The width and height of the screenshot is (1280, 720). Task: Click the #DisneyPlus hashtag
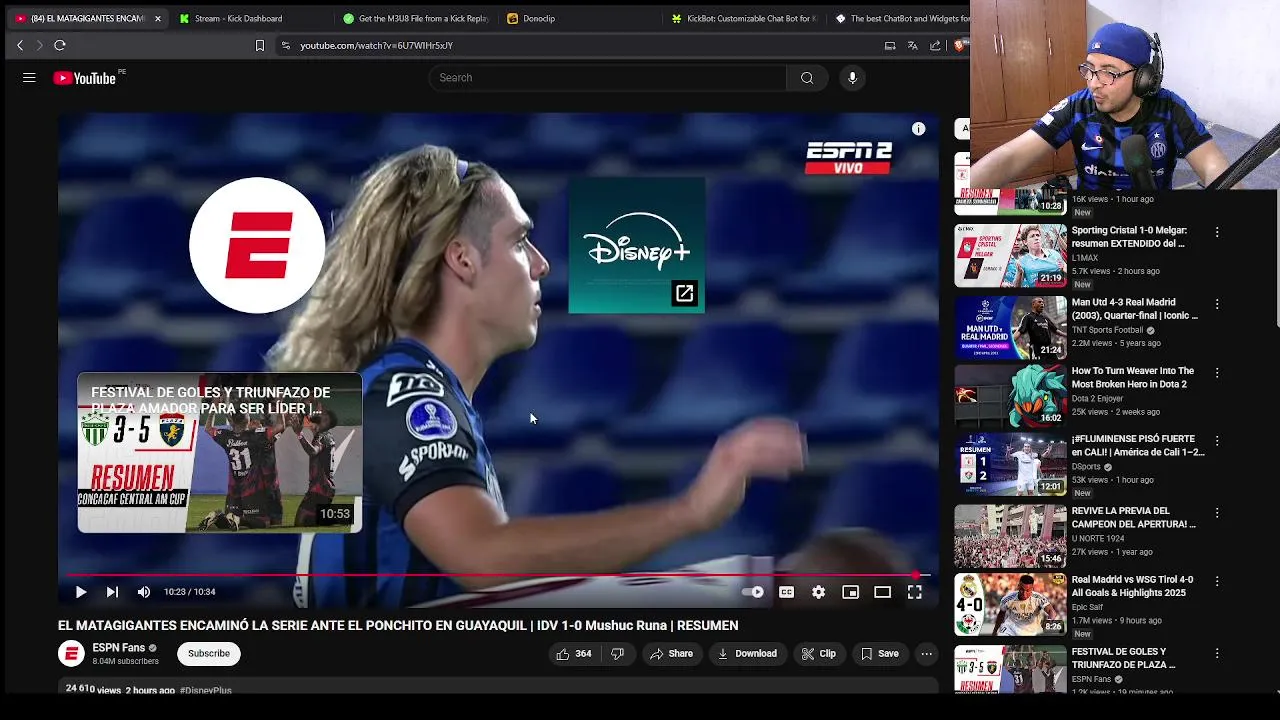click(206, 690)
